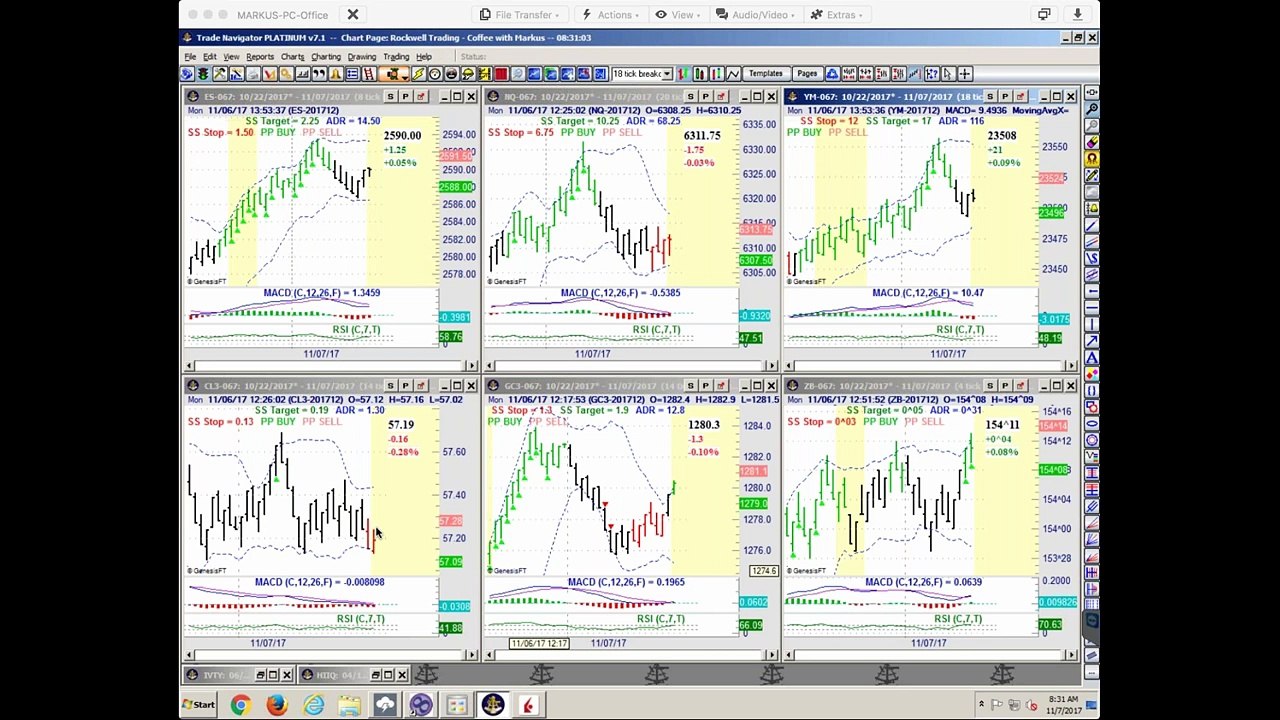Click the traffic light toolbar icon

pyautogui.click(x=203, y=74)
